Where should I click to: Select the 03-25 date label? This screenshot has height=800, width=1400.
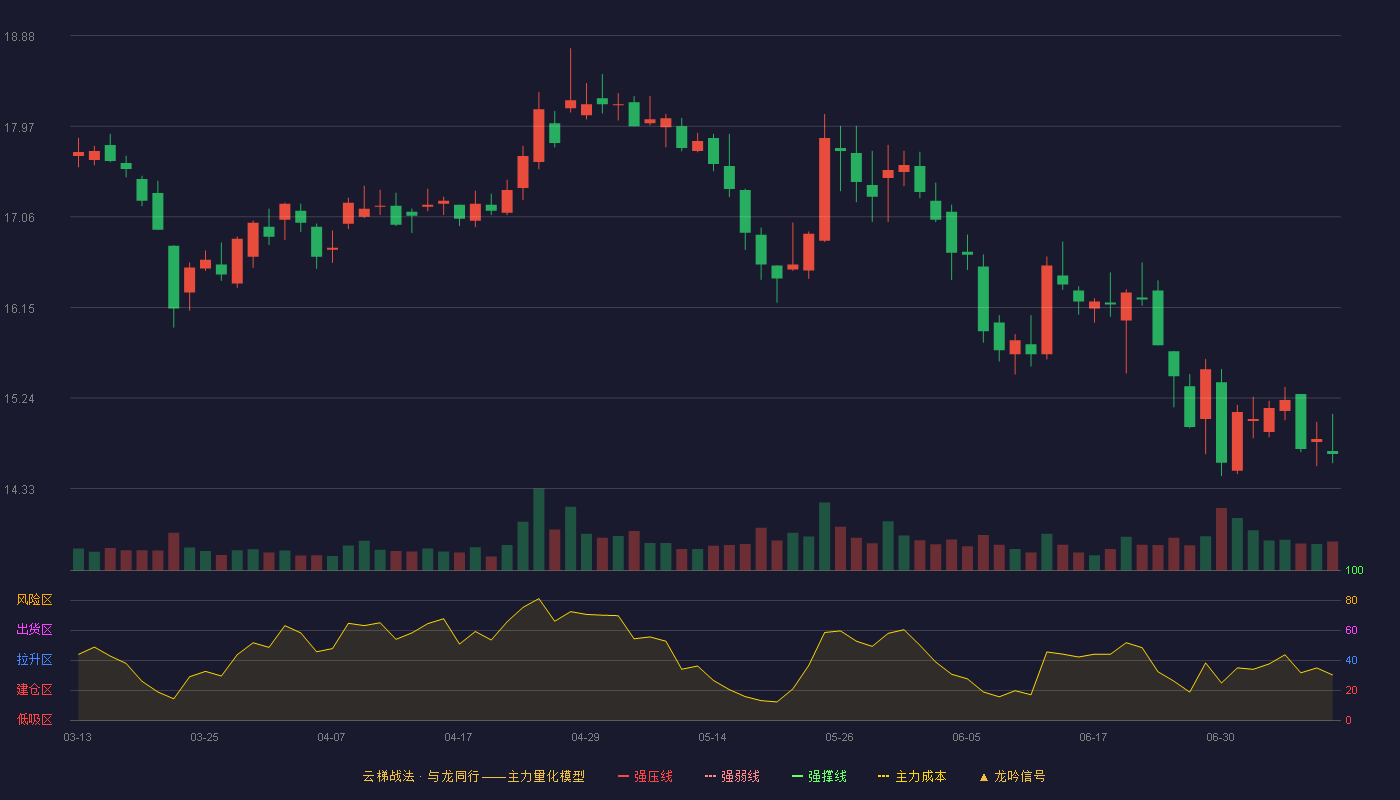pyautogui.click(x=204, y=737)
